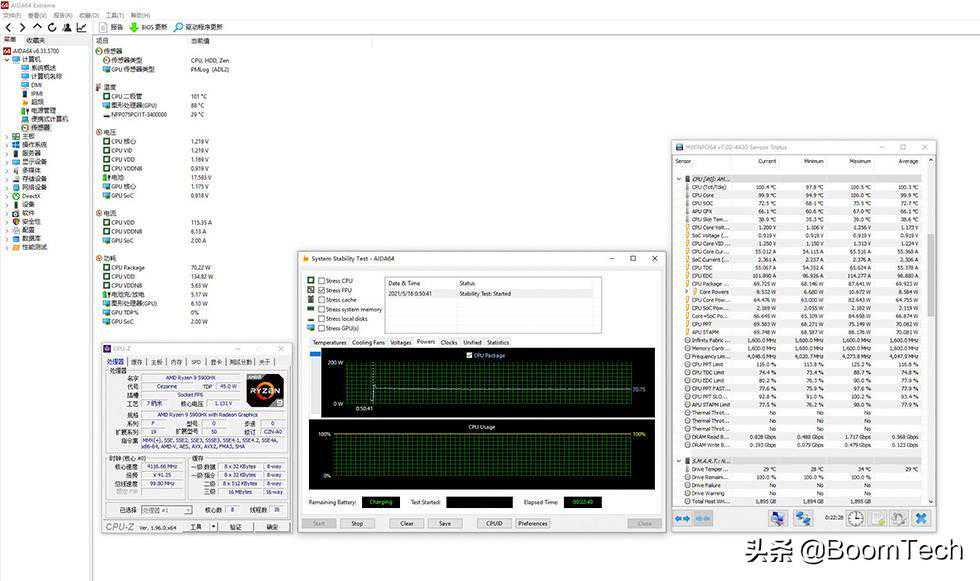Expand the DirectX tree node
This screenshot has width=980, height=581.
[x=8, y=196]
